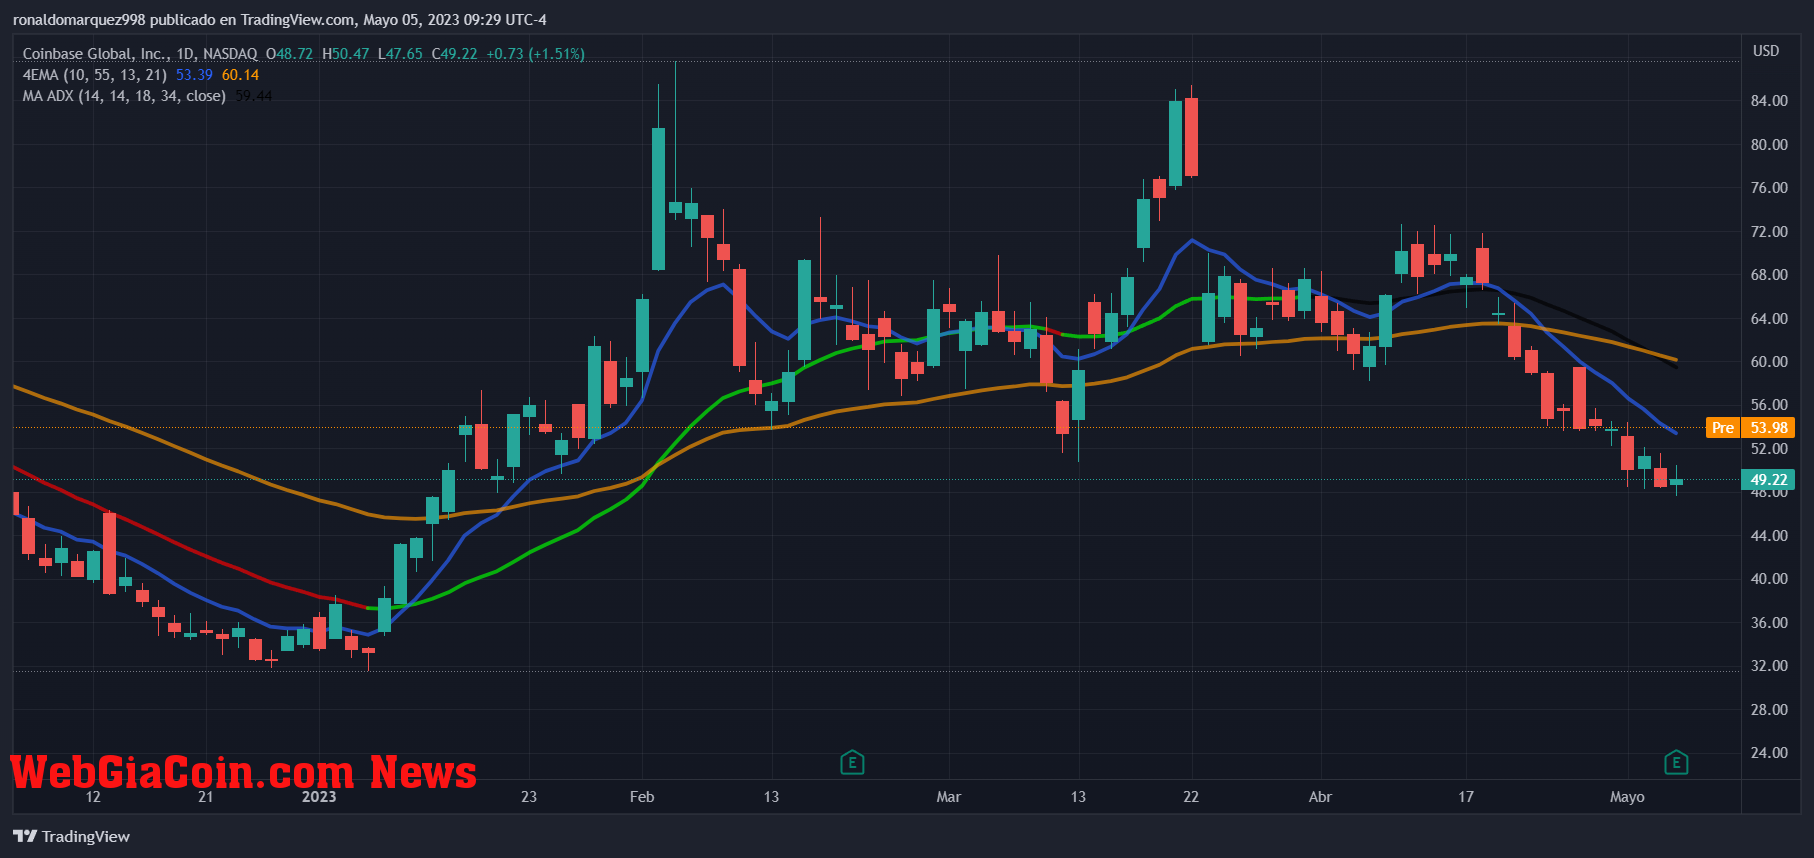The width and height of the screenshot is (1814, 858).
Task: Click the +0.73 (+1.51%) change value
Action: [x=535, y=54]
